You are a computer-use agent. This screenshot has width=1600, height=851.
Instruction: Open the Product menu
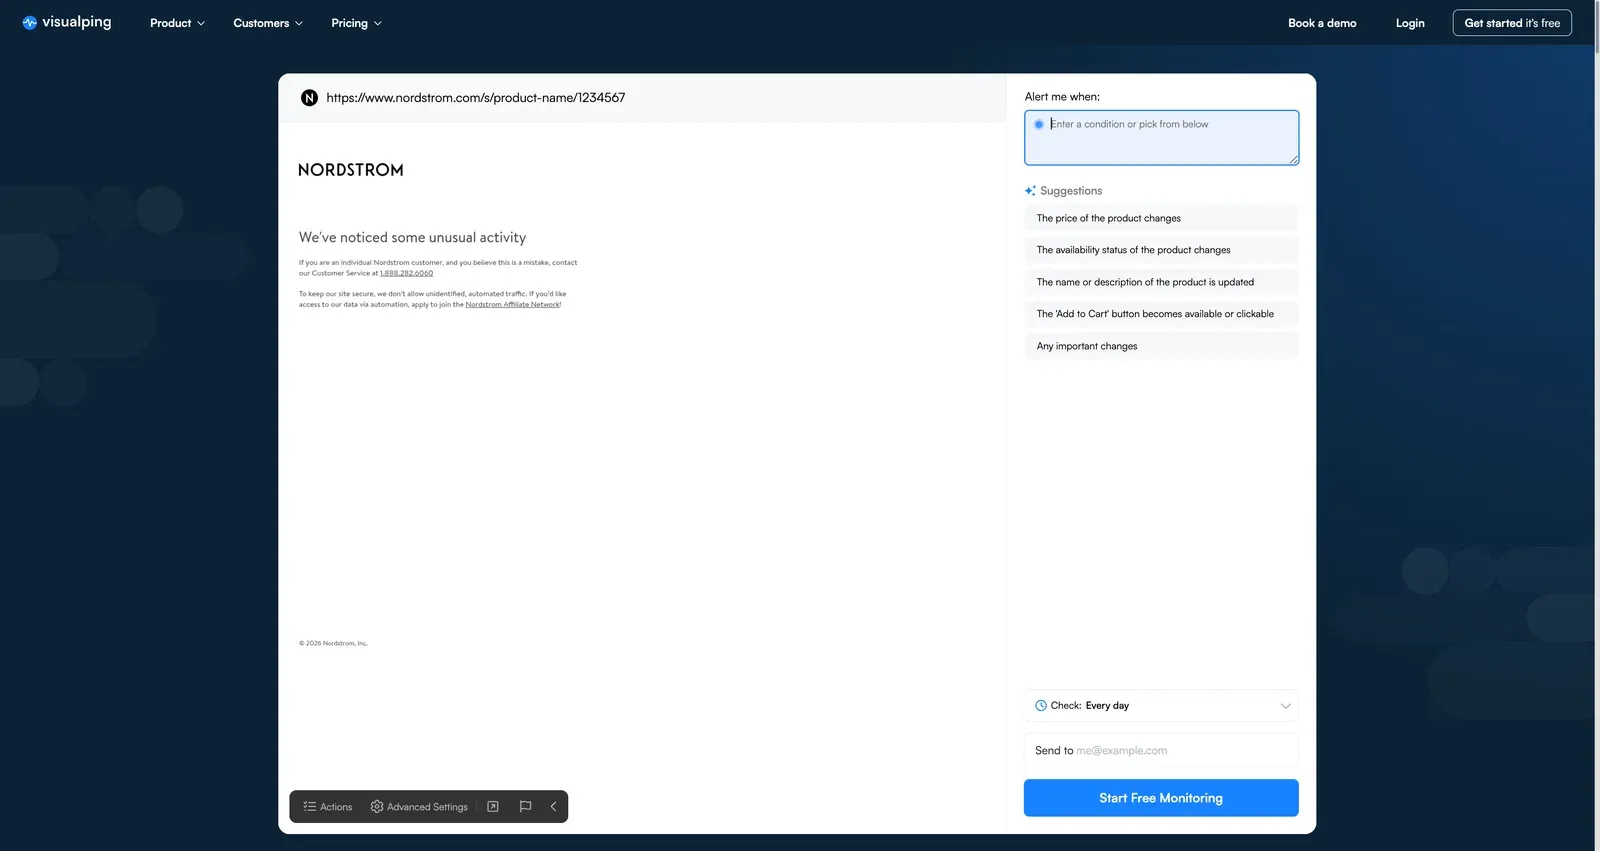177,23
